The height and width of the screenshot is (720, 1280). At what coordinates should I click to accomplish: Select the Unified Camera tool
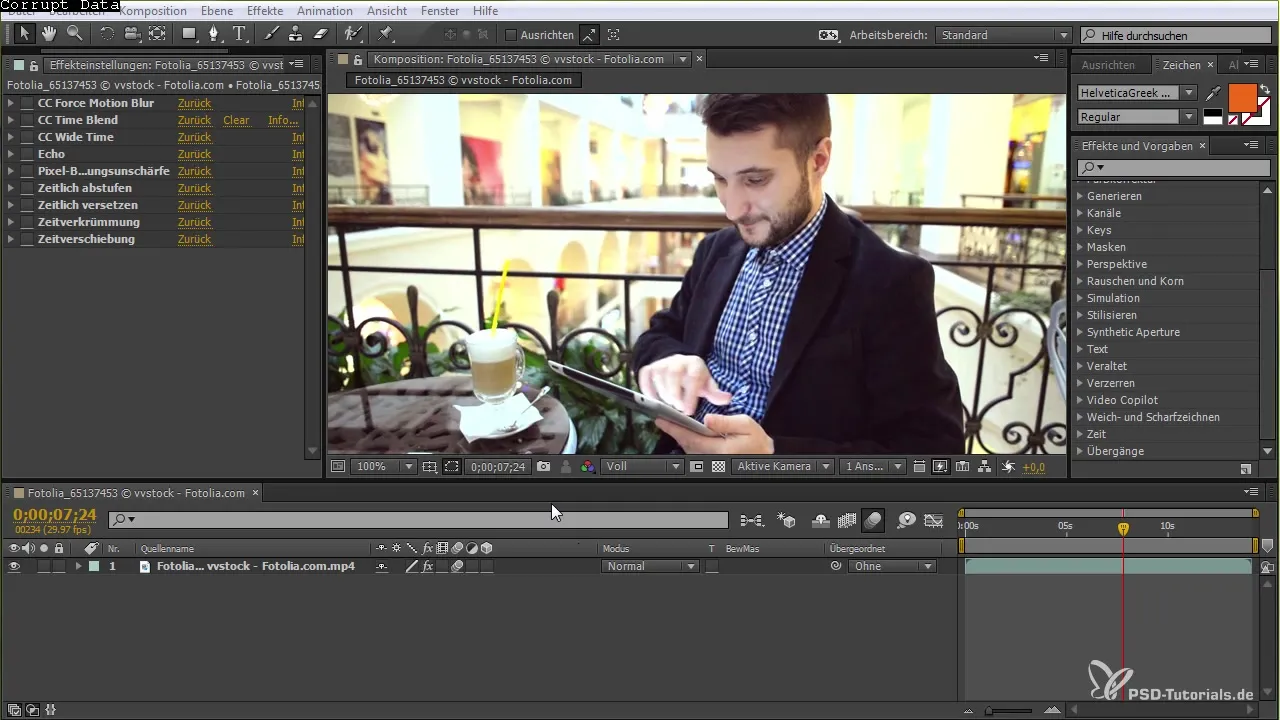(x=131, y=34)
